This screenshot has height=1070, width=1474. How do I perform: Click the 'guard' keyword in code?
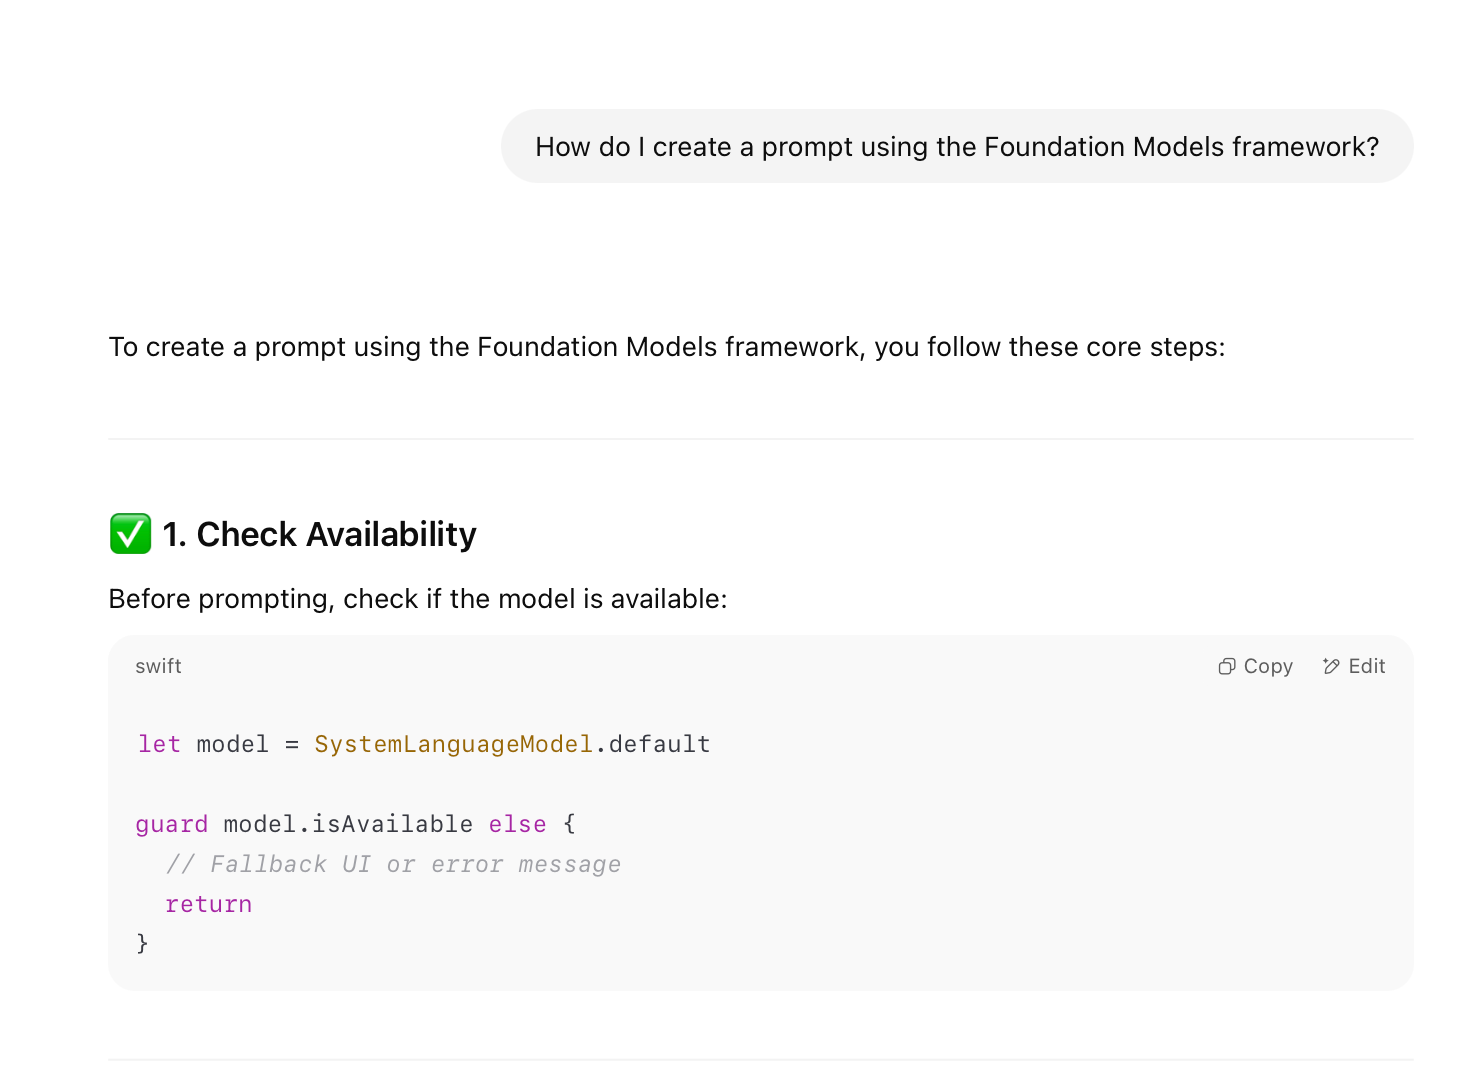(x=172, y=824)
